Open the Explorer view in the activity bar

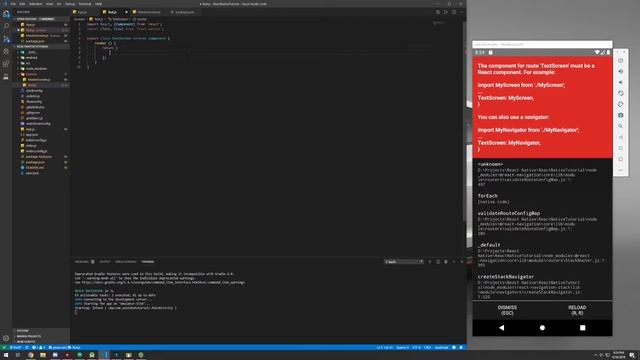[6, 14]
